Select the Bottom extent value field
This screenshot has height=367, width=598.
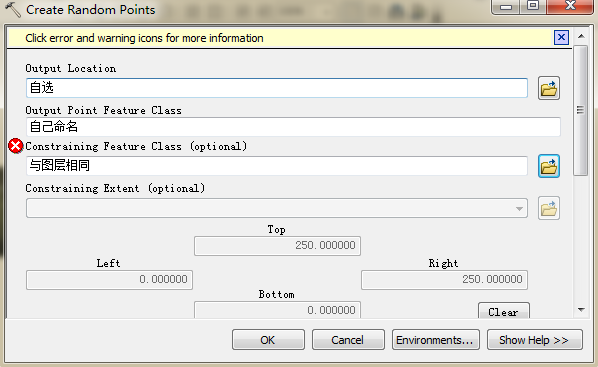pyautogui.click(x=277, y=310)
